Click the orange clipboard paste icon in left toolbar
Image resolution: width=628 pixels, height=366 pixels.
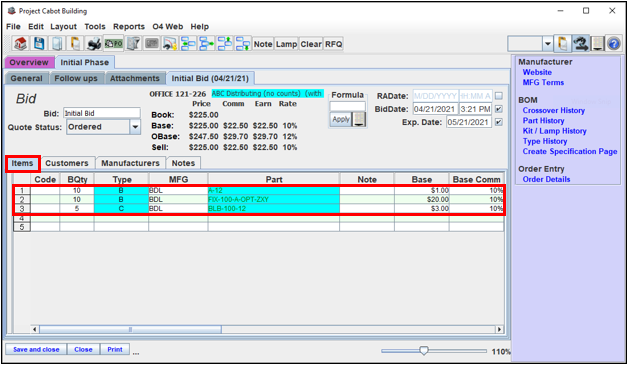click(x=75, y=43)
